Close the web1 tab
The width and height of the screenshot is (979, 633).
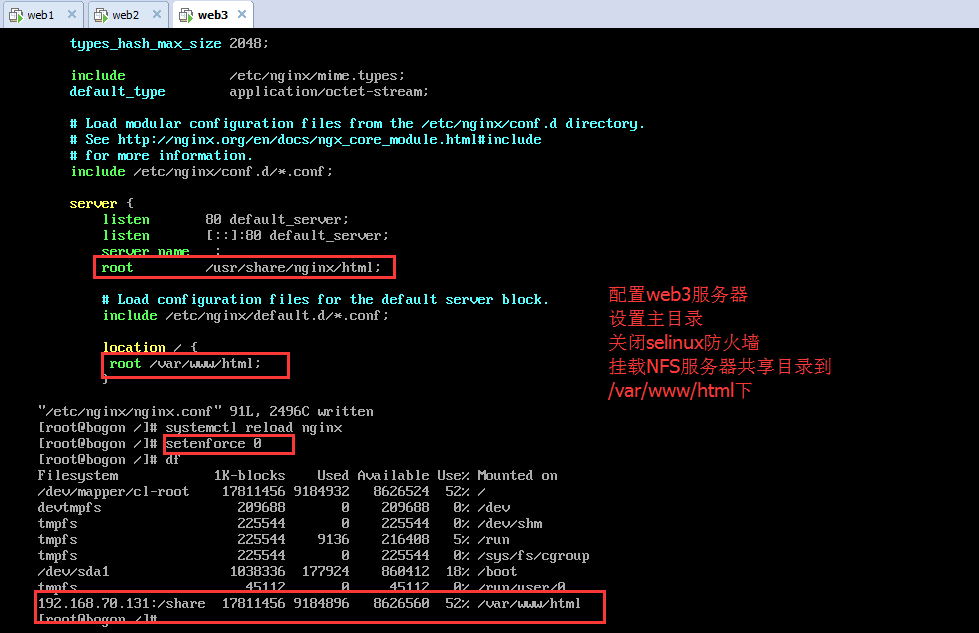[72, 14]
